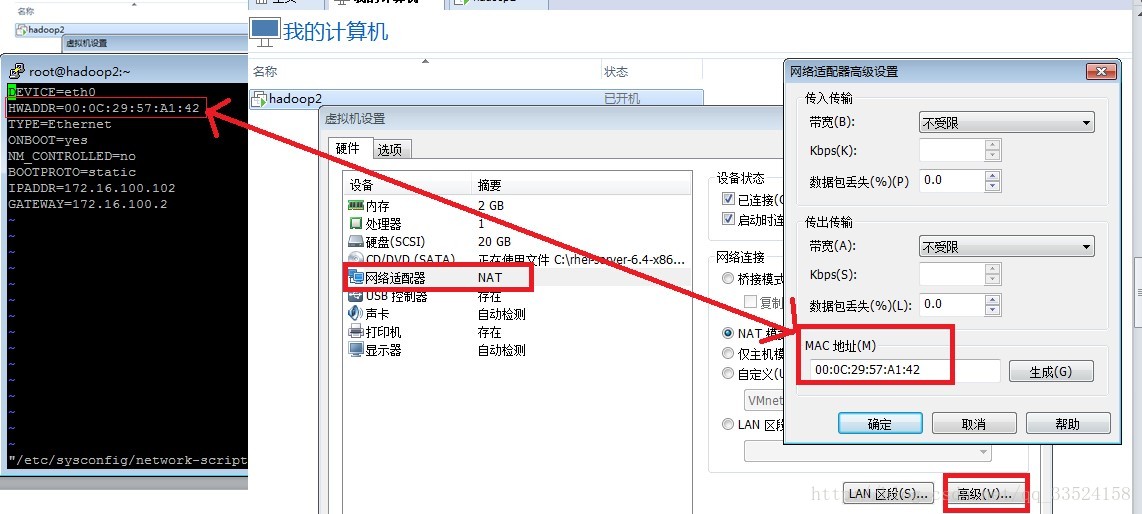Click the MAC address input field
Viewport: 1142px width, 514px height.
point(905,370)
